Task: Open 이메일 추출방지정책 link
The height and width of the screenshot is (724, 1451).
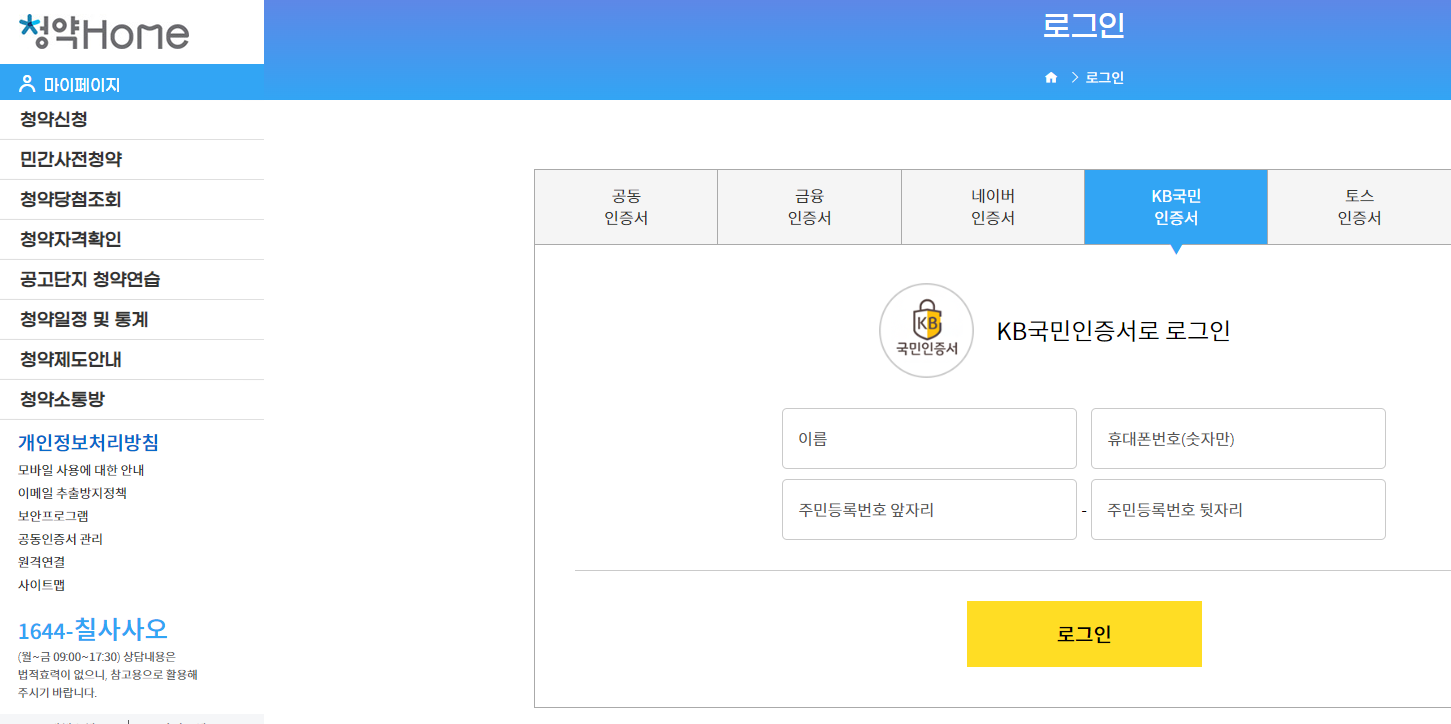Action: click(x=72, y=493)
